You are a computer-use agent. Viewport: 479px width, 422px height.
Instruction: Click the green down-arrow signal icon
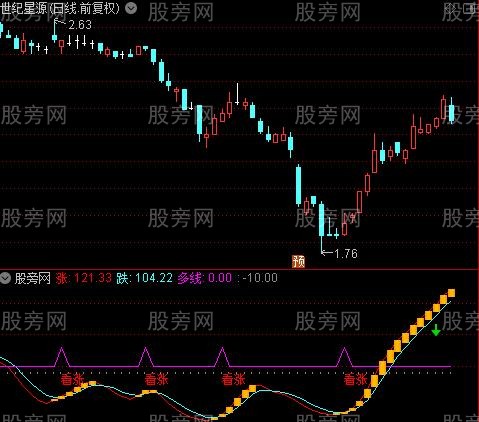[x=436, y=330]
